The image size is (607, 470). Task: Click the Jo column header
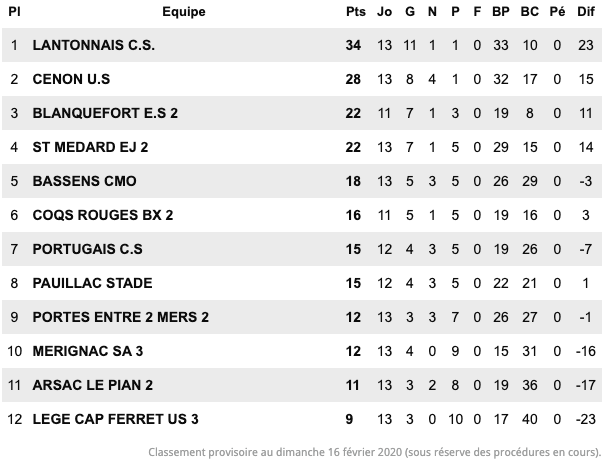[384, 12]
